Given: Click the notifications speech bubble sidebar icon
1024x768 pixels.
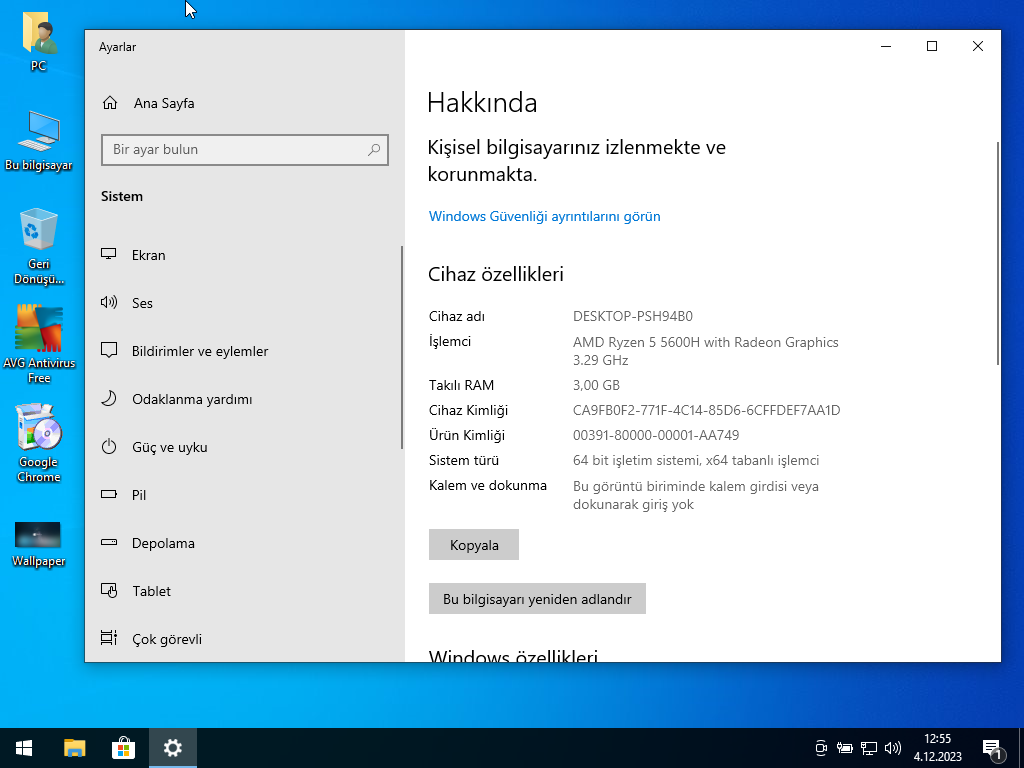Looking at the screenshot, I should click(x=108, y=350).
